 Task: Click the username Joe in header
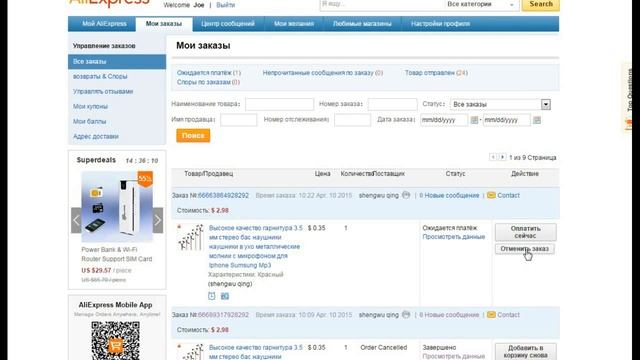(199, 5)
